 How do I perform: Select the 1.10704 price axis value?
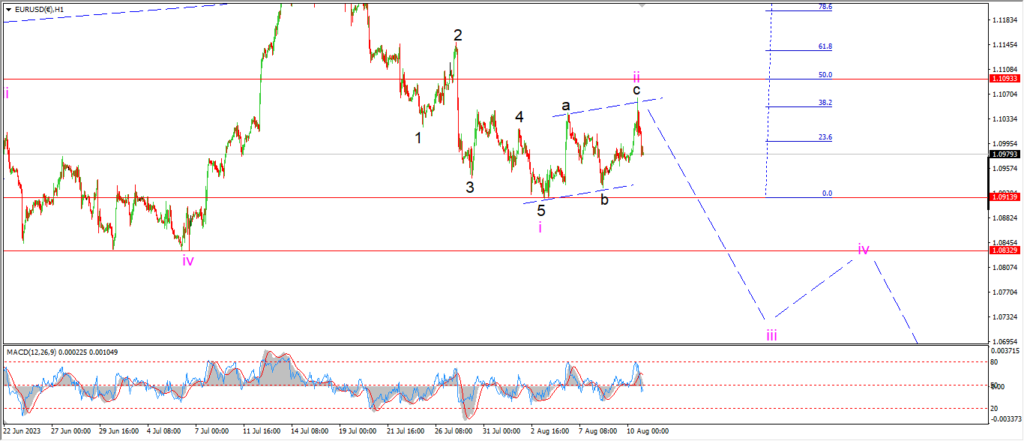1003,94
